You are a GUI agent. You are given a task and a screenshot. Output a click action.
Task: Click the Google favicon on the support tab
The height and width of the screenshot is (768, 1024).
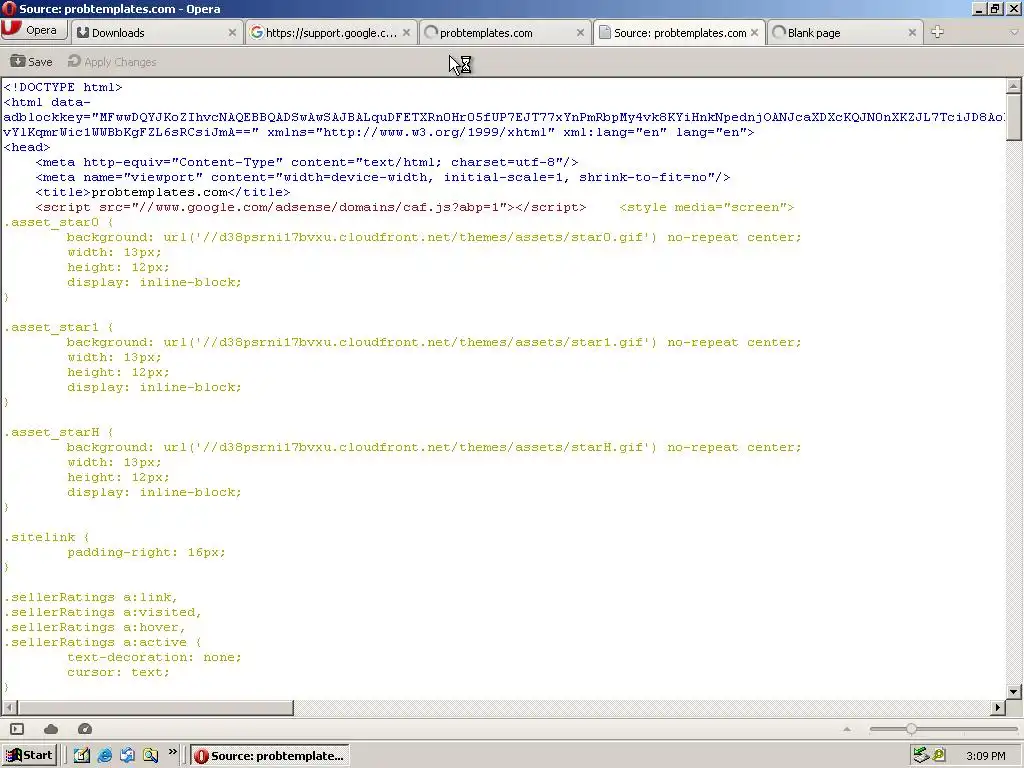257,33
